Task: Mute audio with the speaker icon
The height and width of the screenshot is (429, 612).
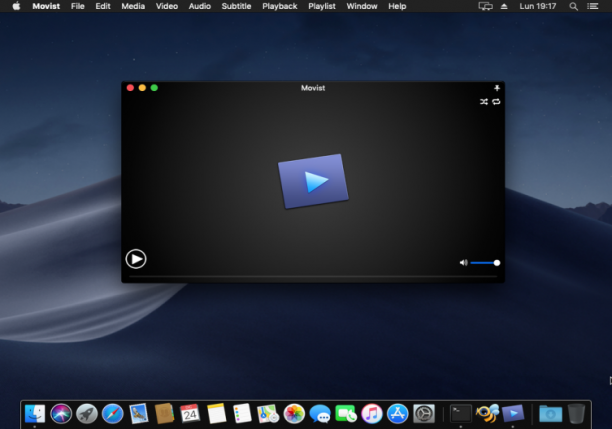Action: (x=463, y=263)
